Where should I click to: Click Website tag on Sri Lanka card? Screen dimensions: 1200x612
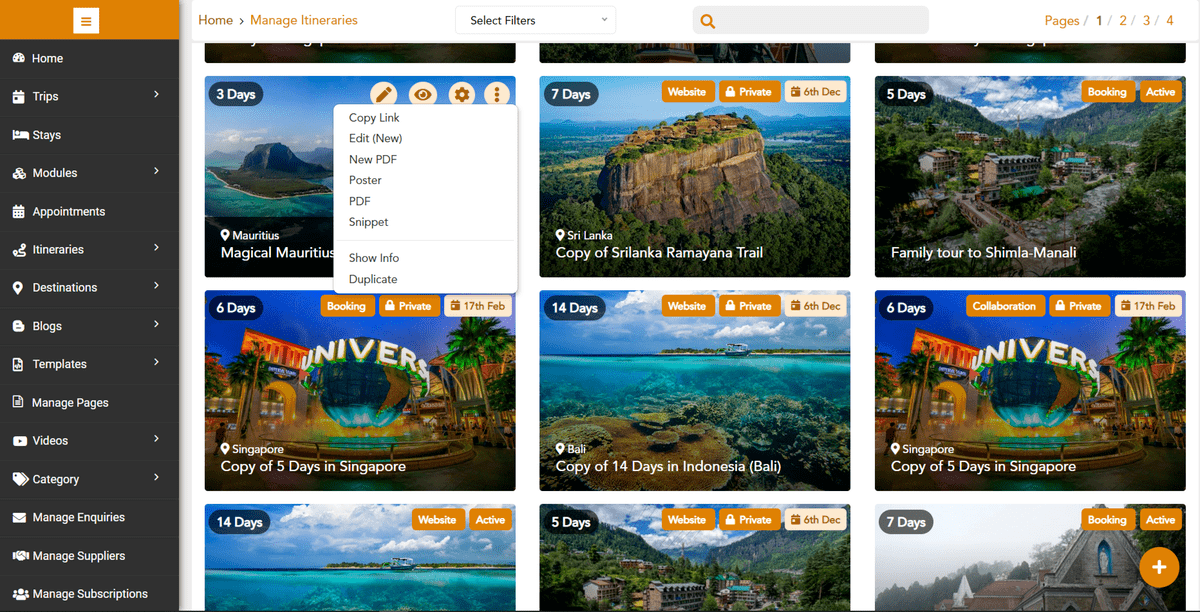tap(687, 92)
